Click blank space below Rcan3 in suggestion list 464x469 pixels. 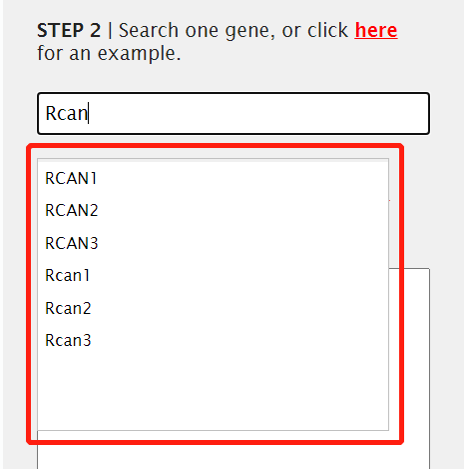pyautogui.click(x=213, y=393)
